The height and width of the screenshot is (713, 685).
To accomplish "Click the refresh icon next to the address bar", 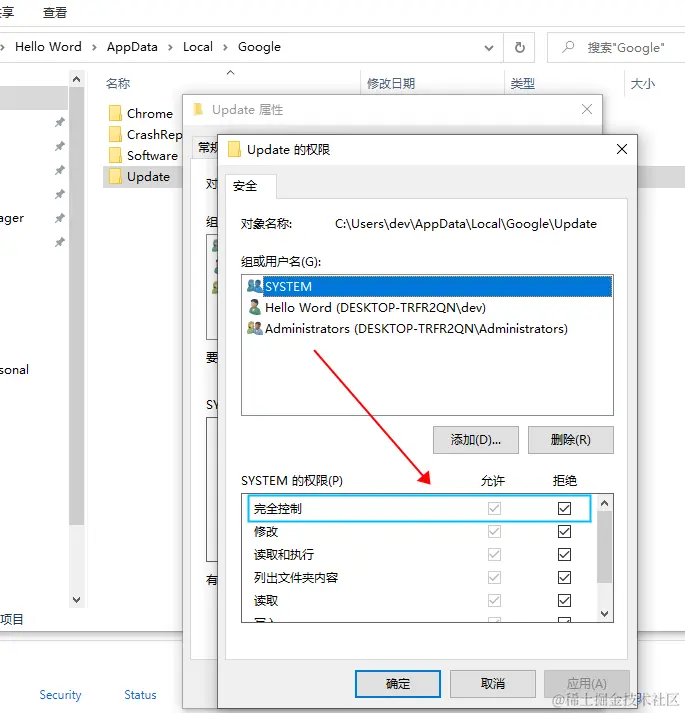I will 519,47.
